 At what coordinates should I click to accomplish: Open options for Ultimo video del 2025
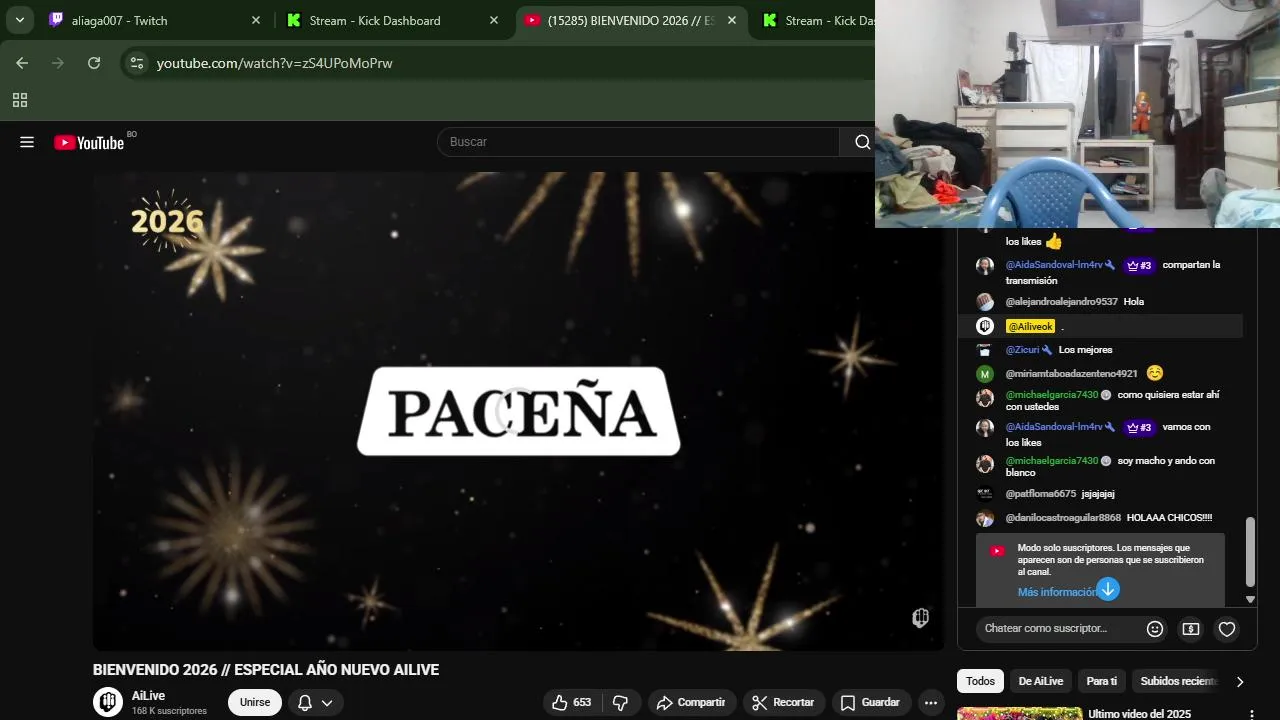tap(1251, 714)
